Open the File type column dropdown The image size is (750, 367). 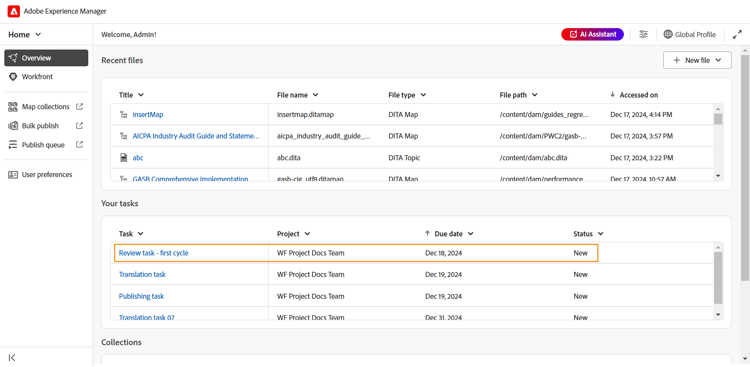point(423,95)
